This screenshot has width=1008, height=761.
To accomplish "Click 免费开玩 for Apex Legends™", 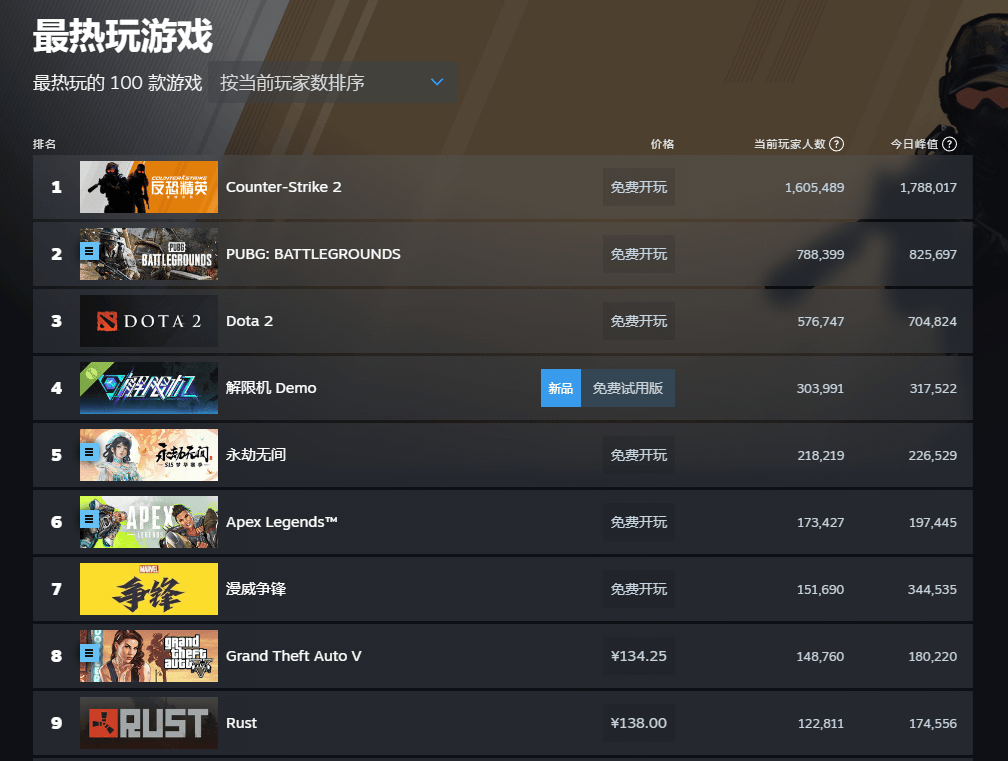I will tap(638, 522).
